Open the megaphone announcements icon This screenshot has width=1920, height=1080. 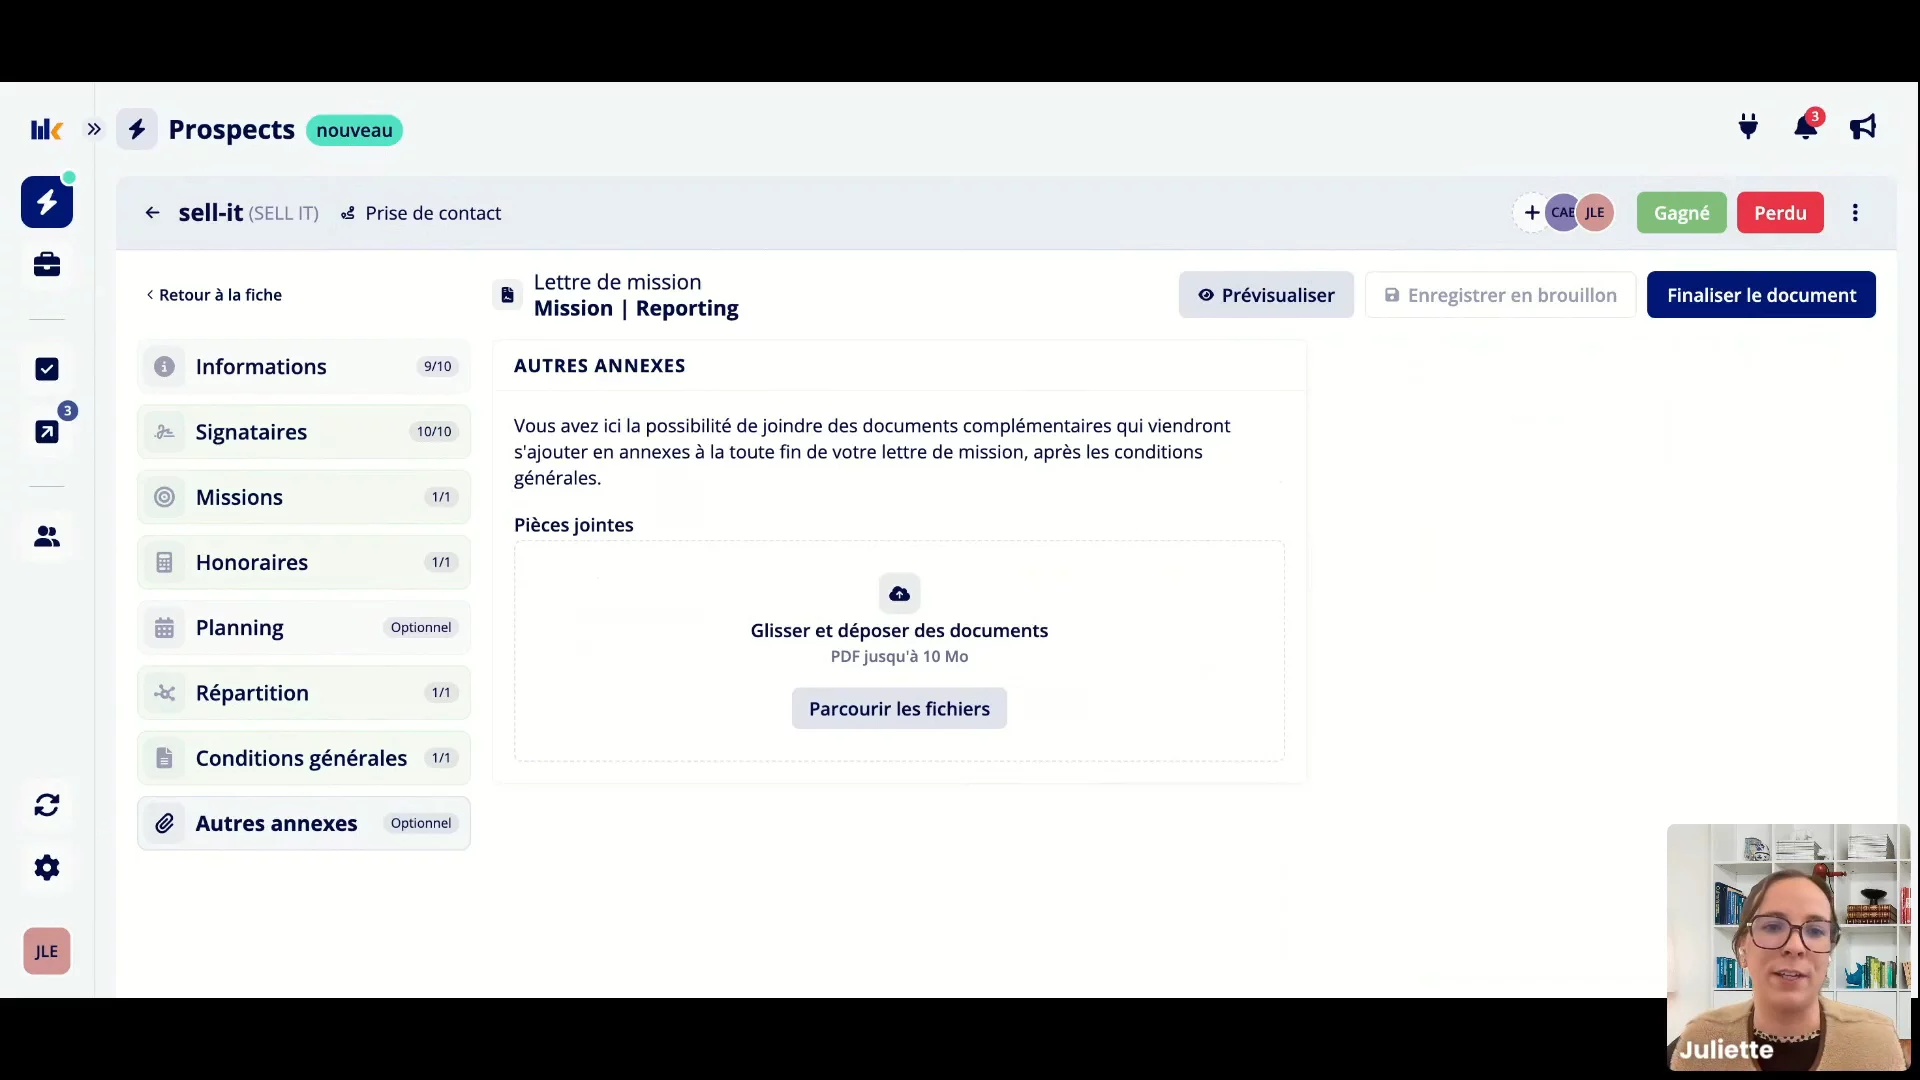(x=1862, y=127)
